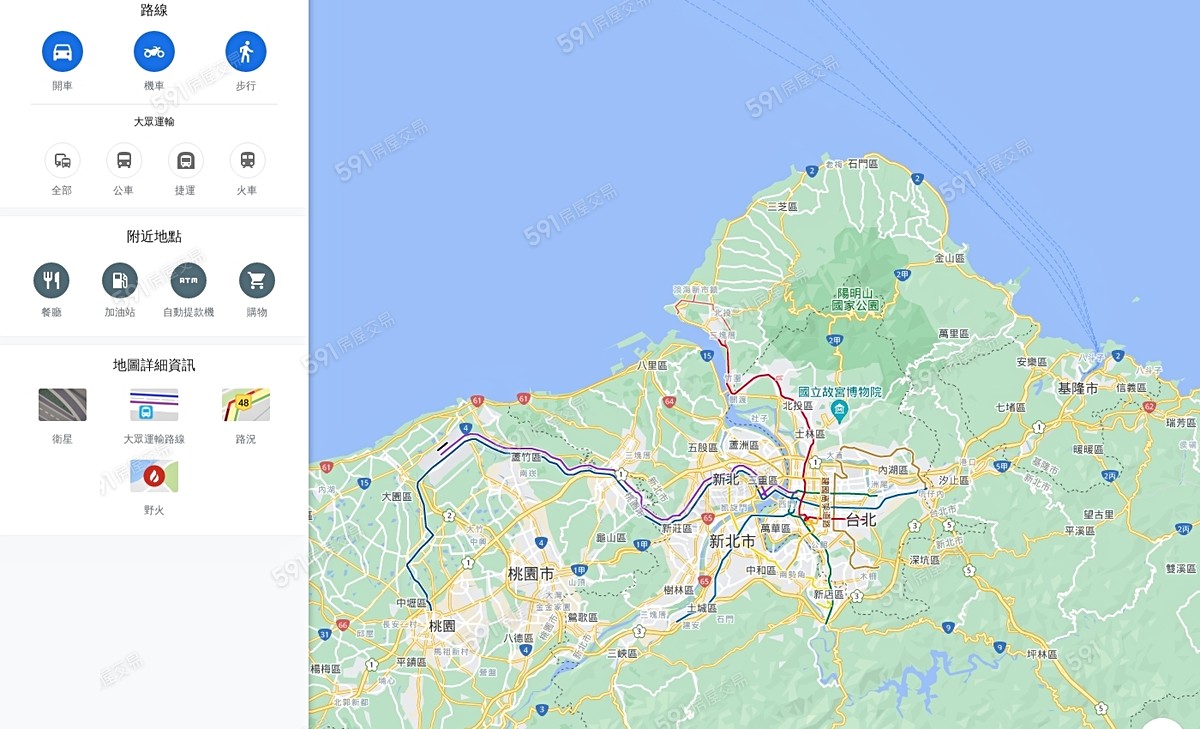
Task: Show the 野火 wildfire layer
Action: (154, 476)
